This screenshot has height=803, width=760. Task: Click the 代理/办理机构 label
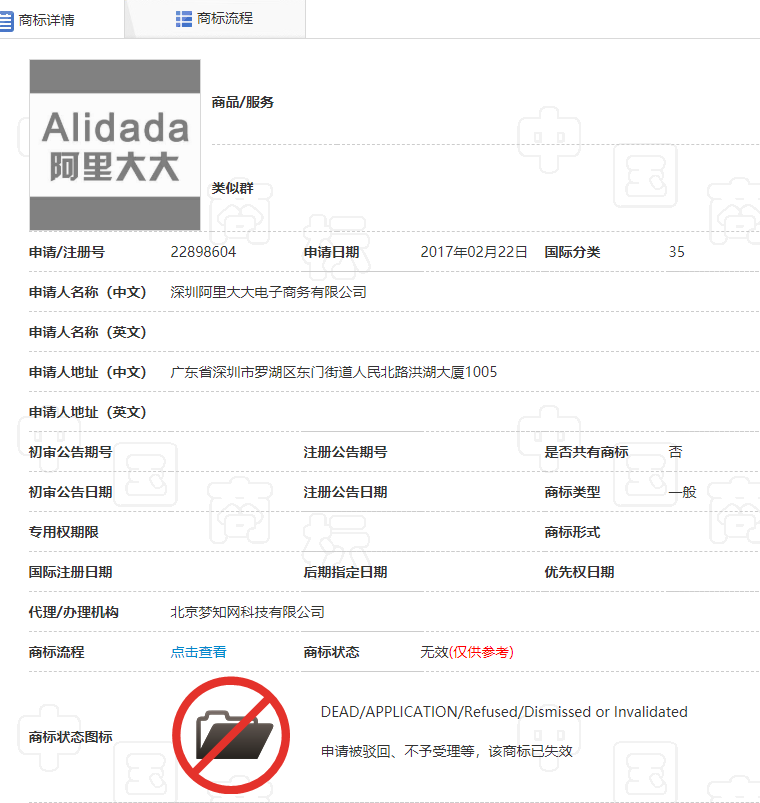click(x=74, y=612)
